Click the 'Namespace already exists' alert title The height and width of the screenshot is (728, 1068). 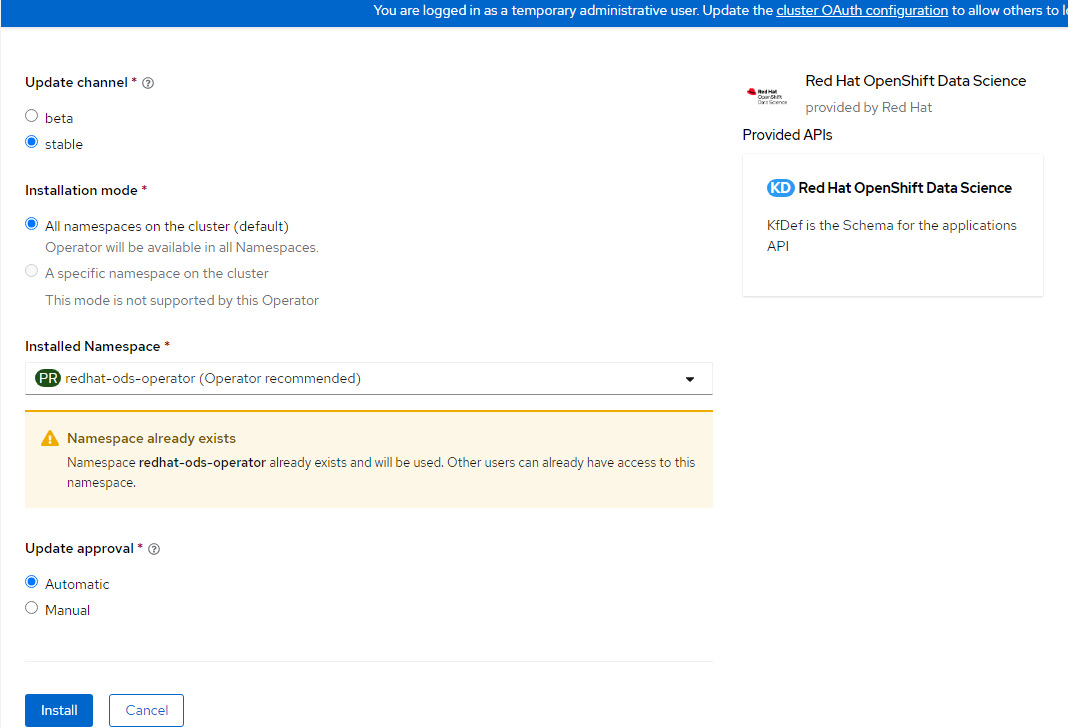click(151, 439)
